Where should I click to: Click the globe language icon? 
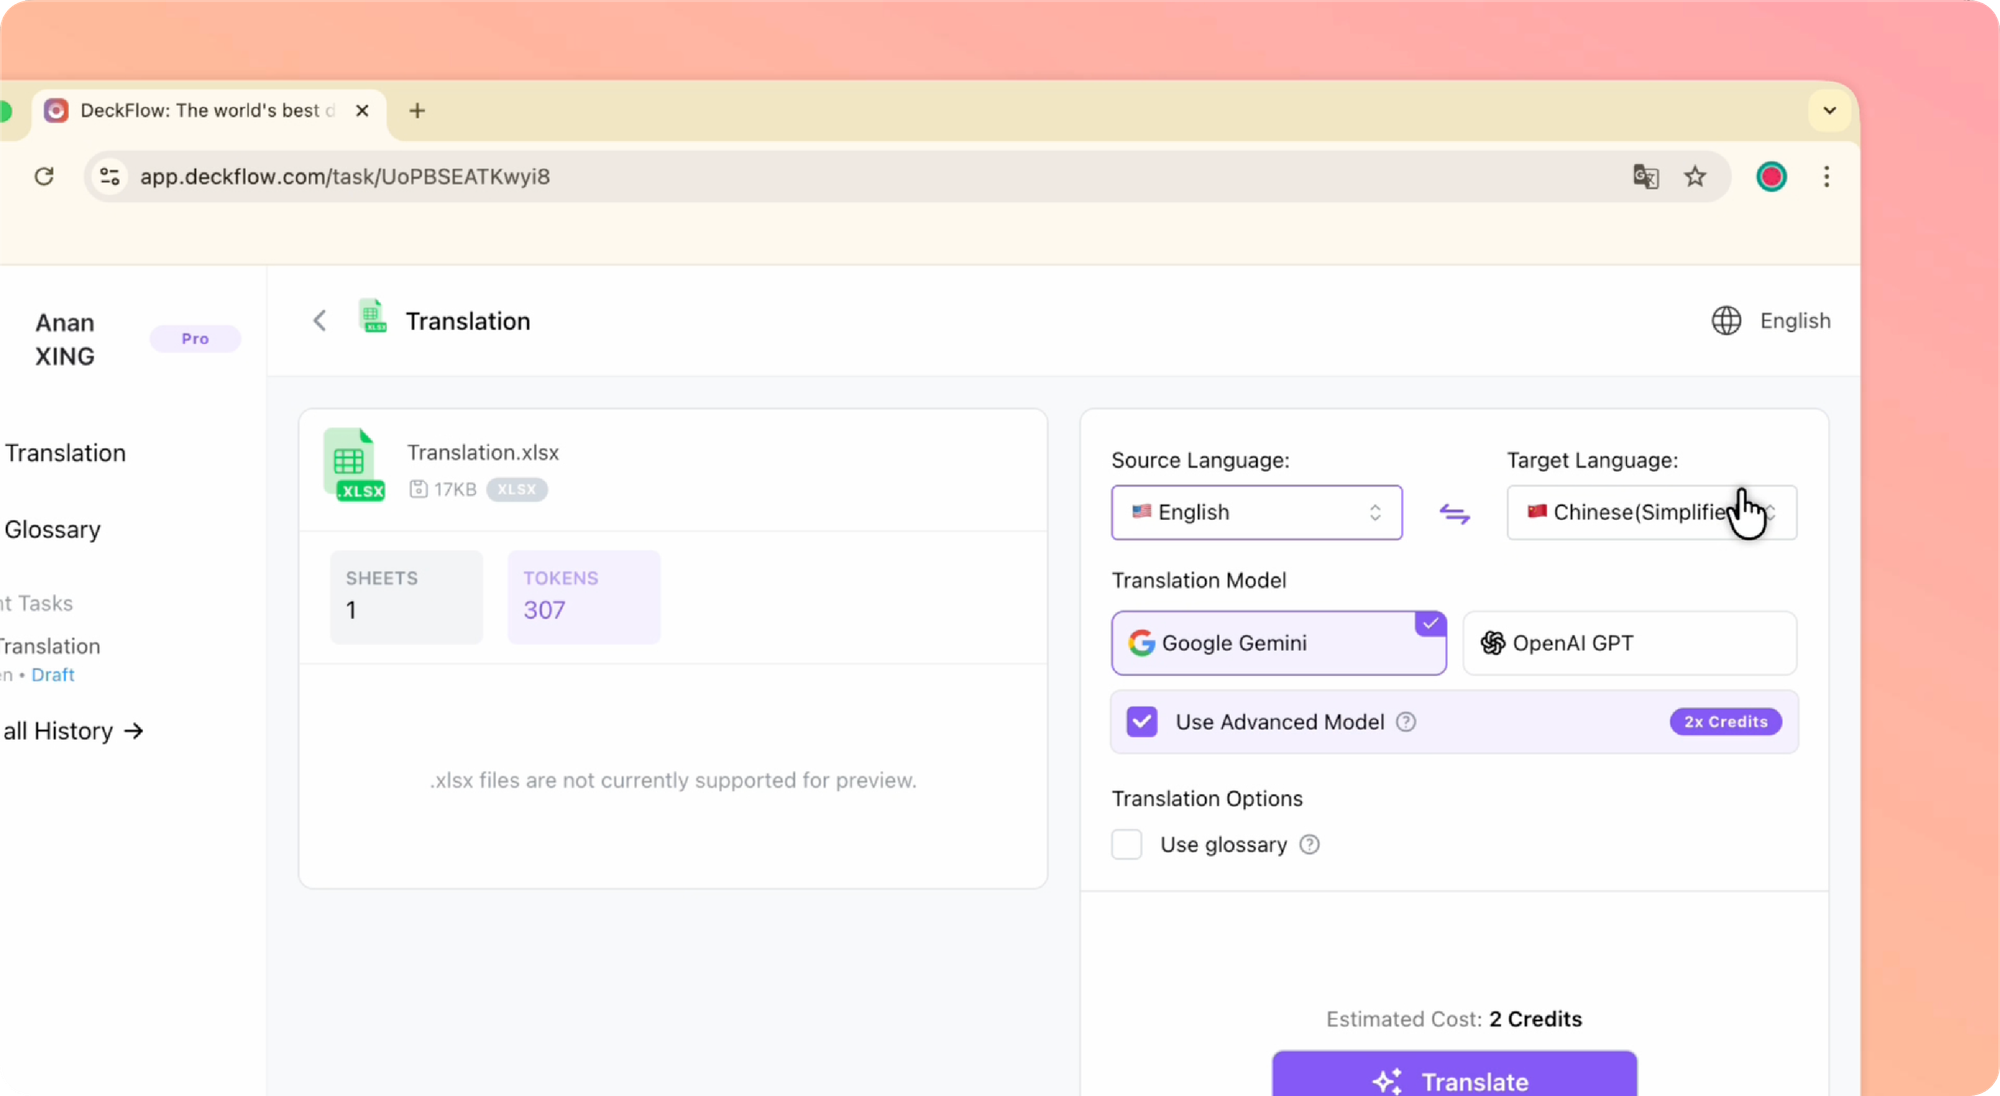coord(1726,321)
